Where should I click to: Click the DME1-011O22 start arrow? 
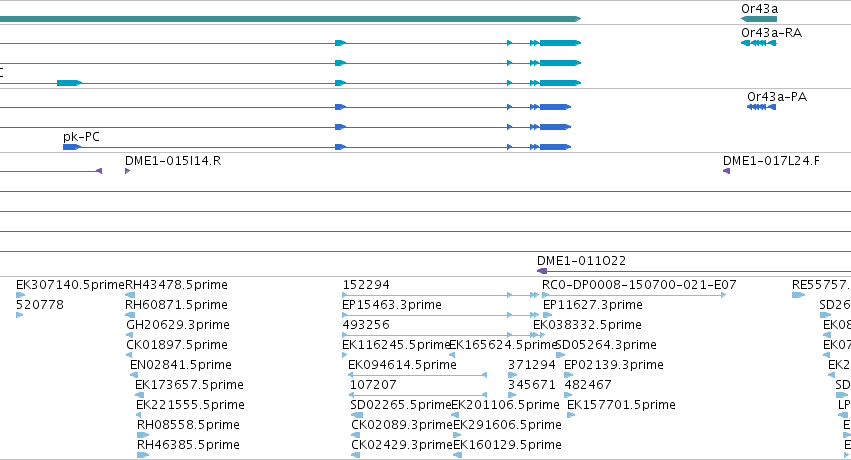pos(542,271)
